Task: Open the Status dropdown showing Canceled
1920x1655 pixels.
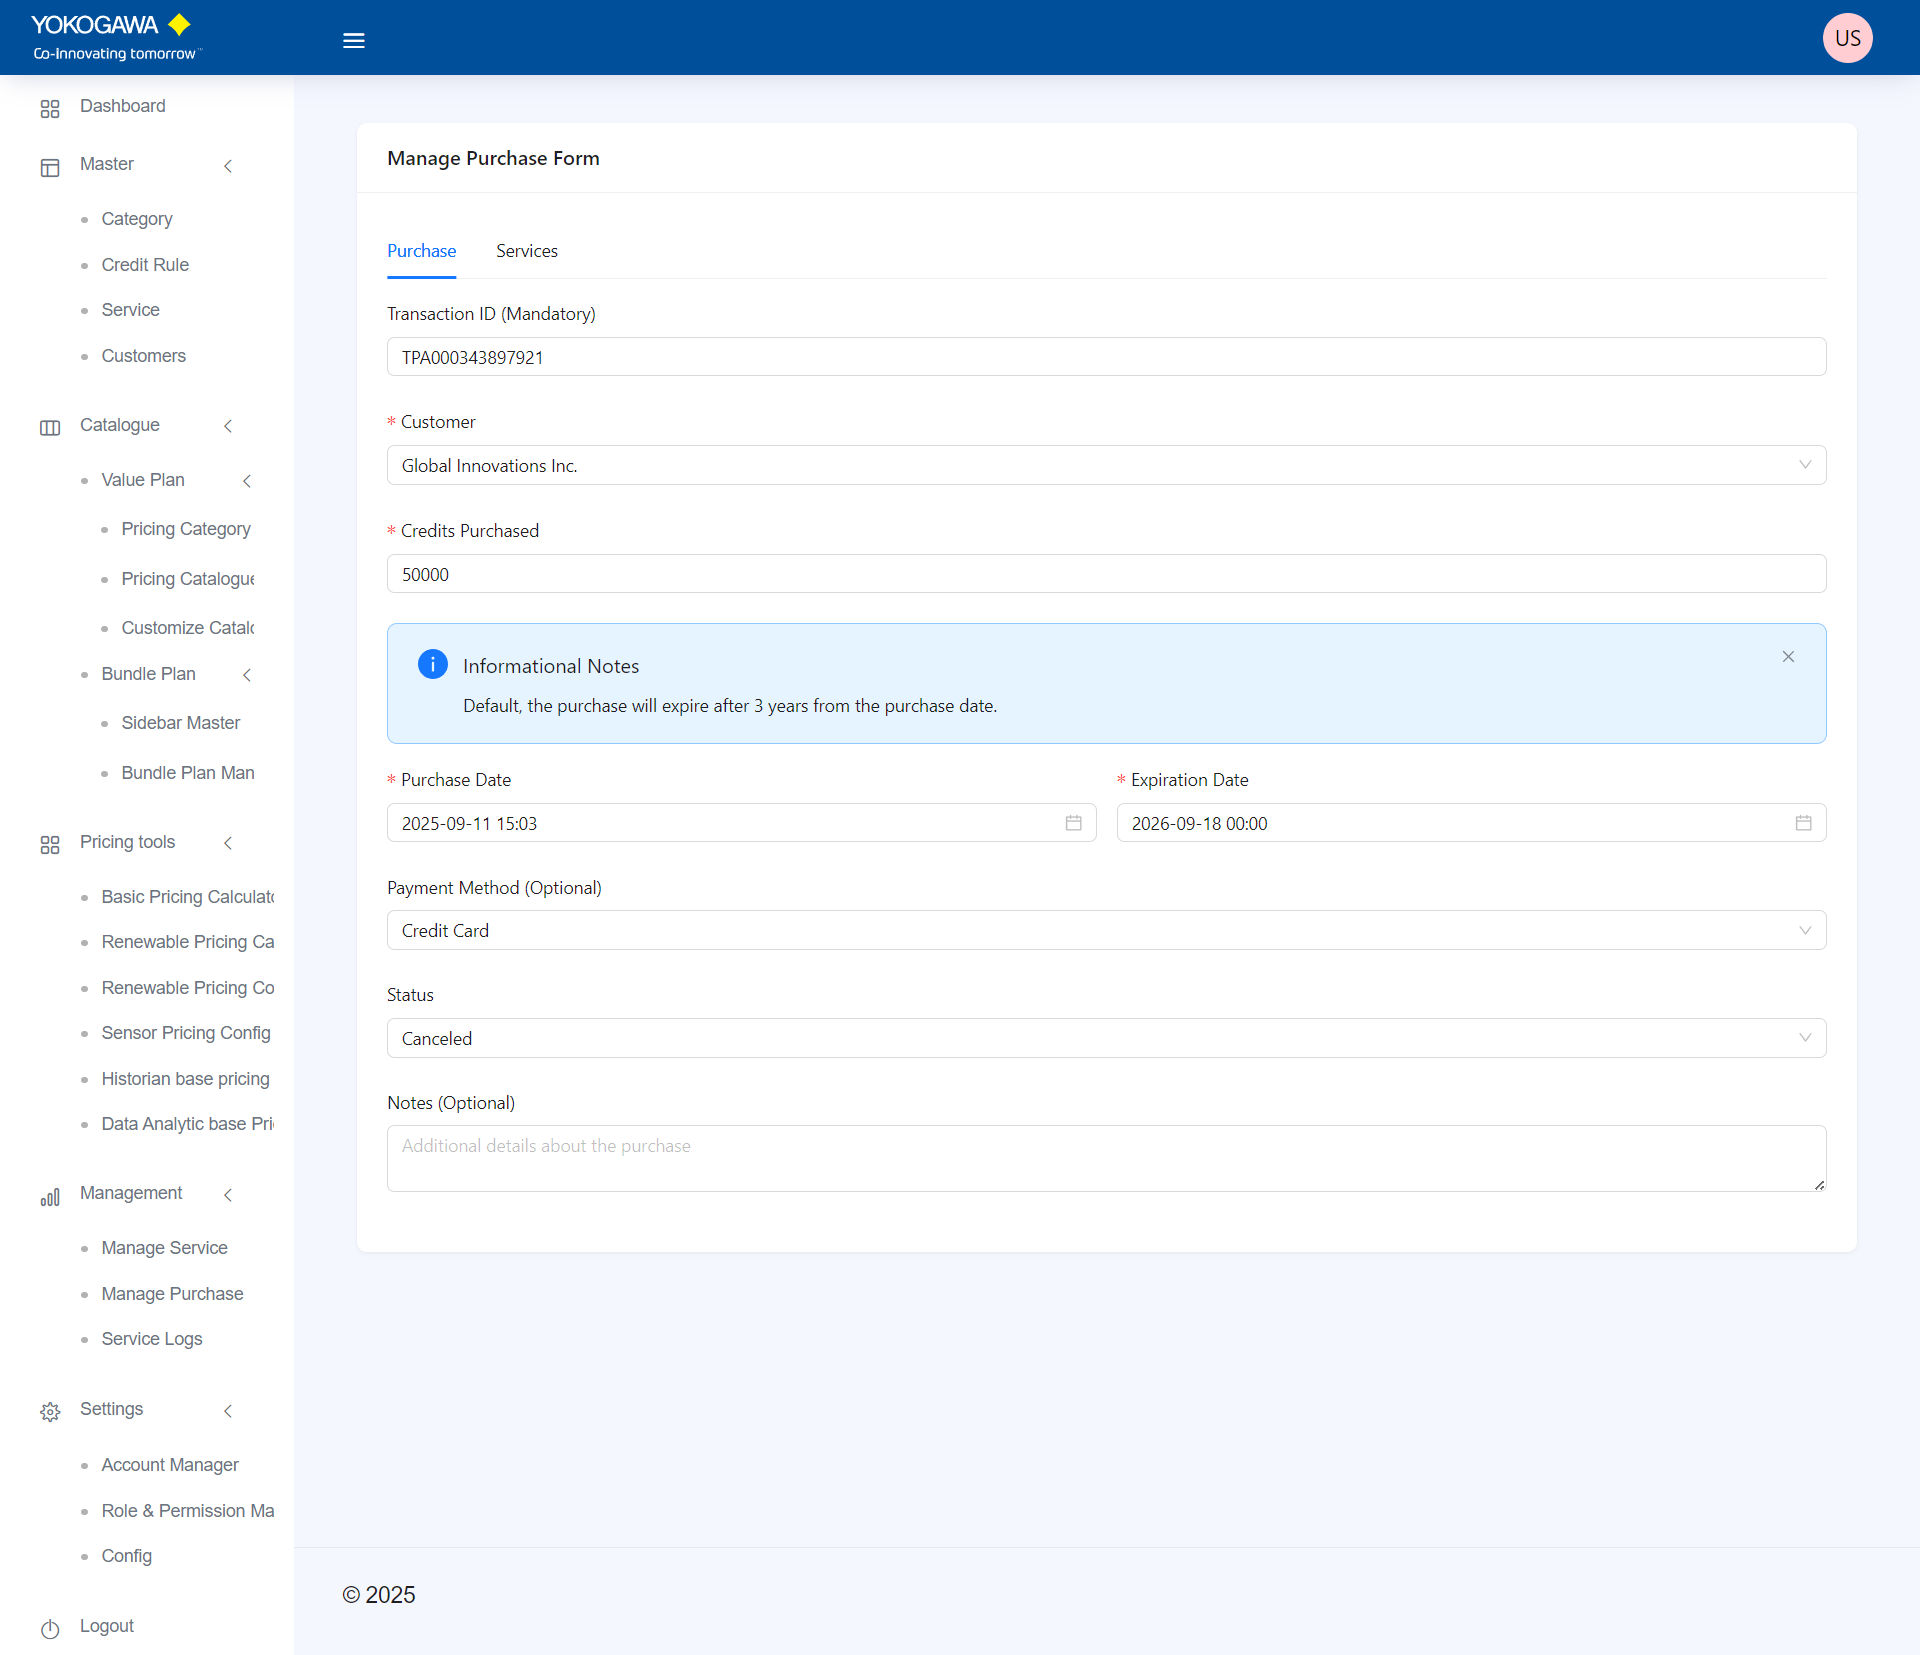Action: (x=1105, y=1038)
